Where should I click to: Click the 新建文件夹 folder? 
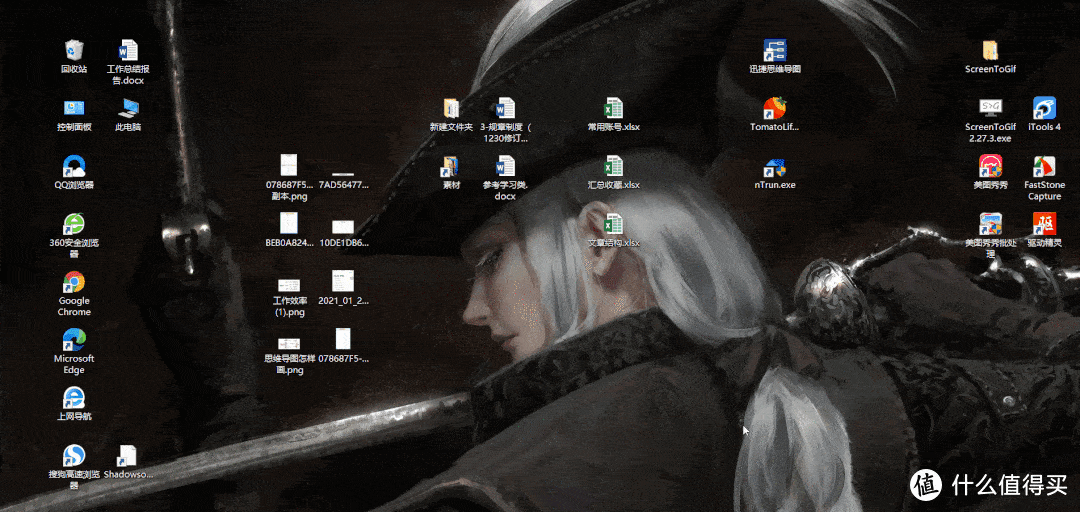click(451, 109)
